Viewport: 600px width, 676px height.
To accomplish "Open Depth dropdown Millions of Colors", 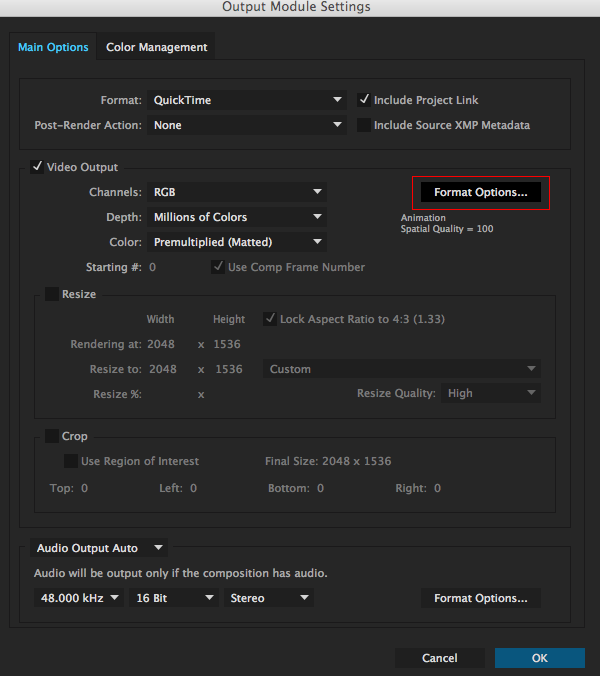I will [237, 217].
